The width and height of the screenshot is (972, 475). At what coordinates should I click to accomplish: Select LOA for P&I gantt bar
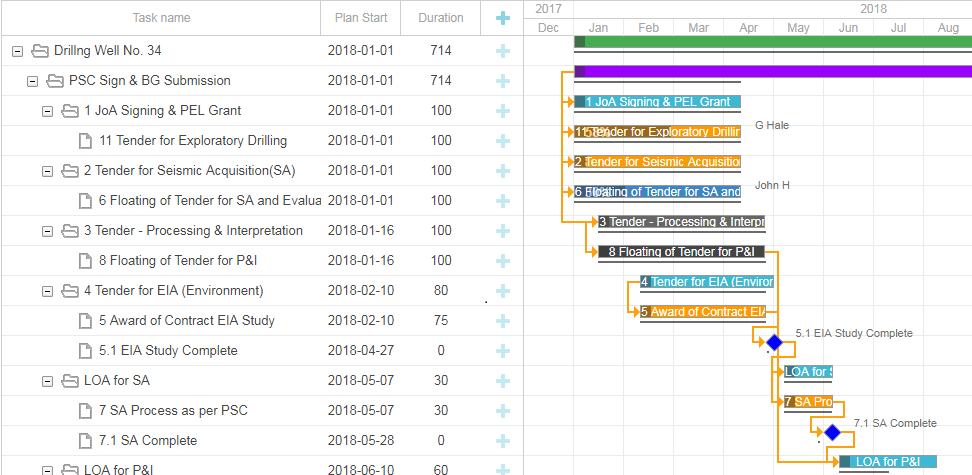[888, 461]
